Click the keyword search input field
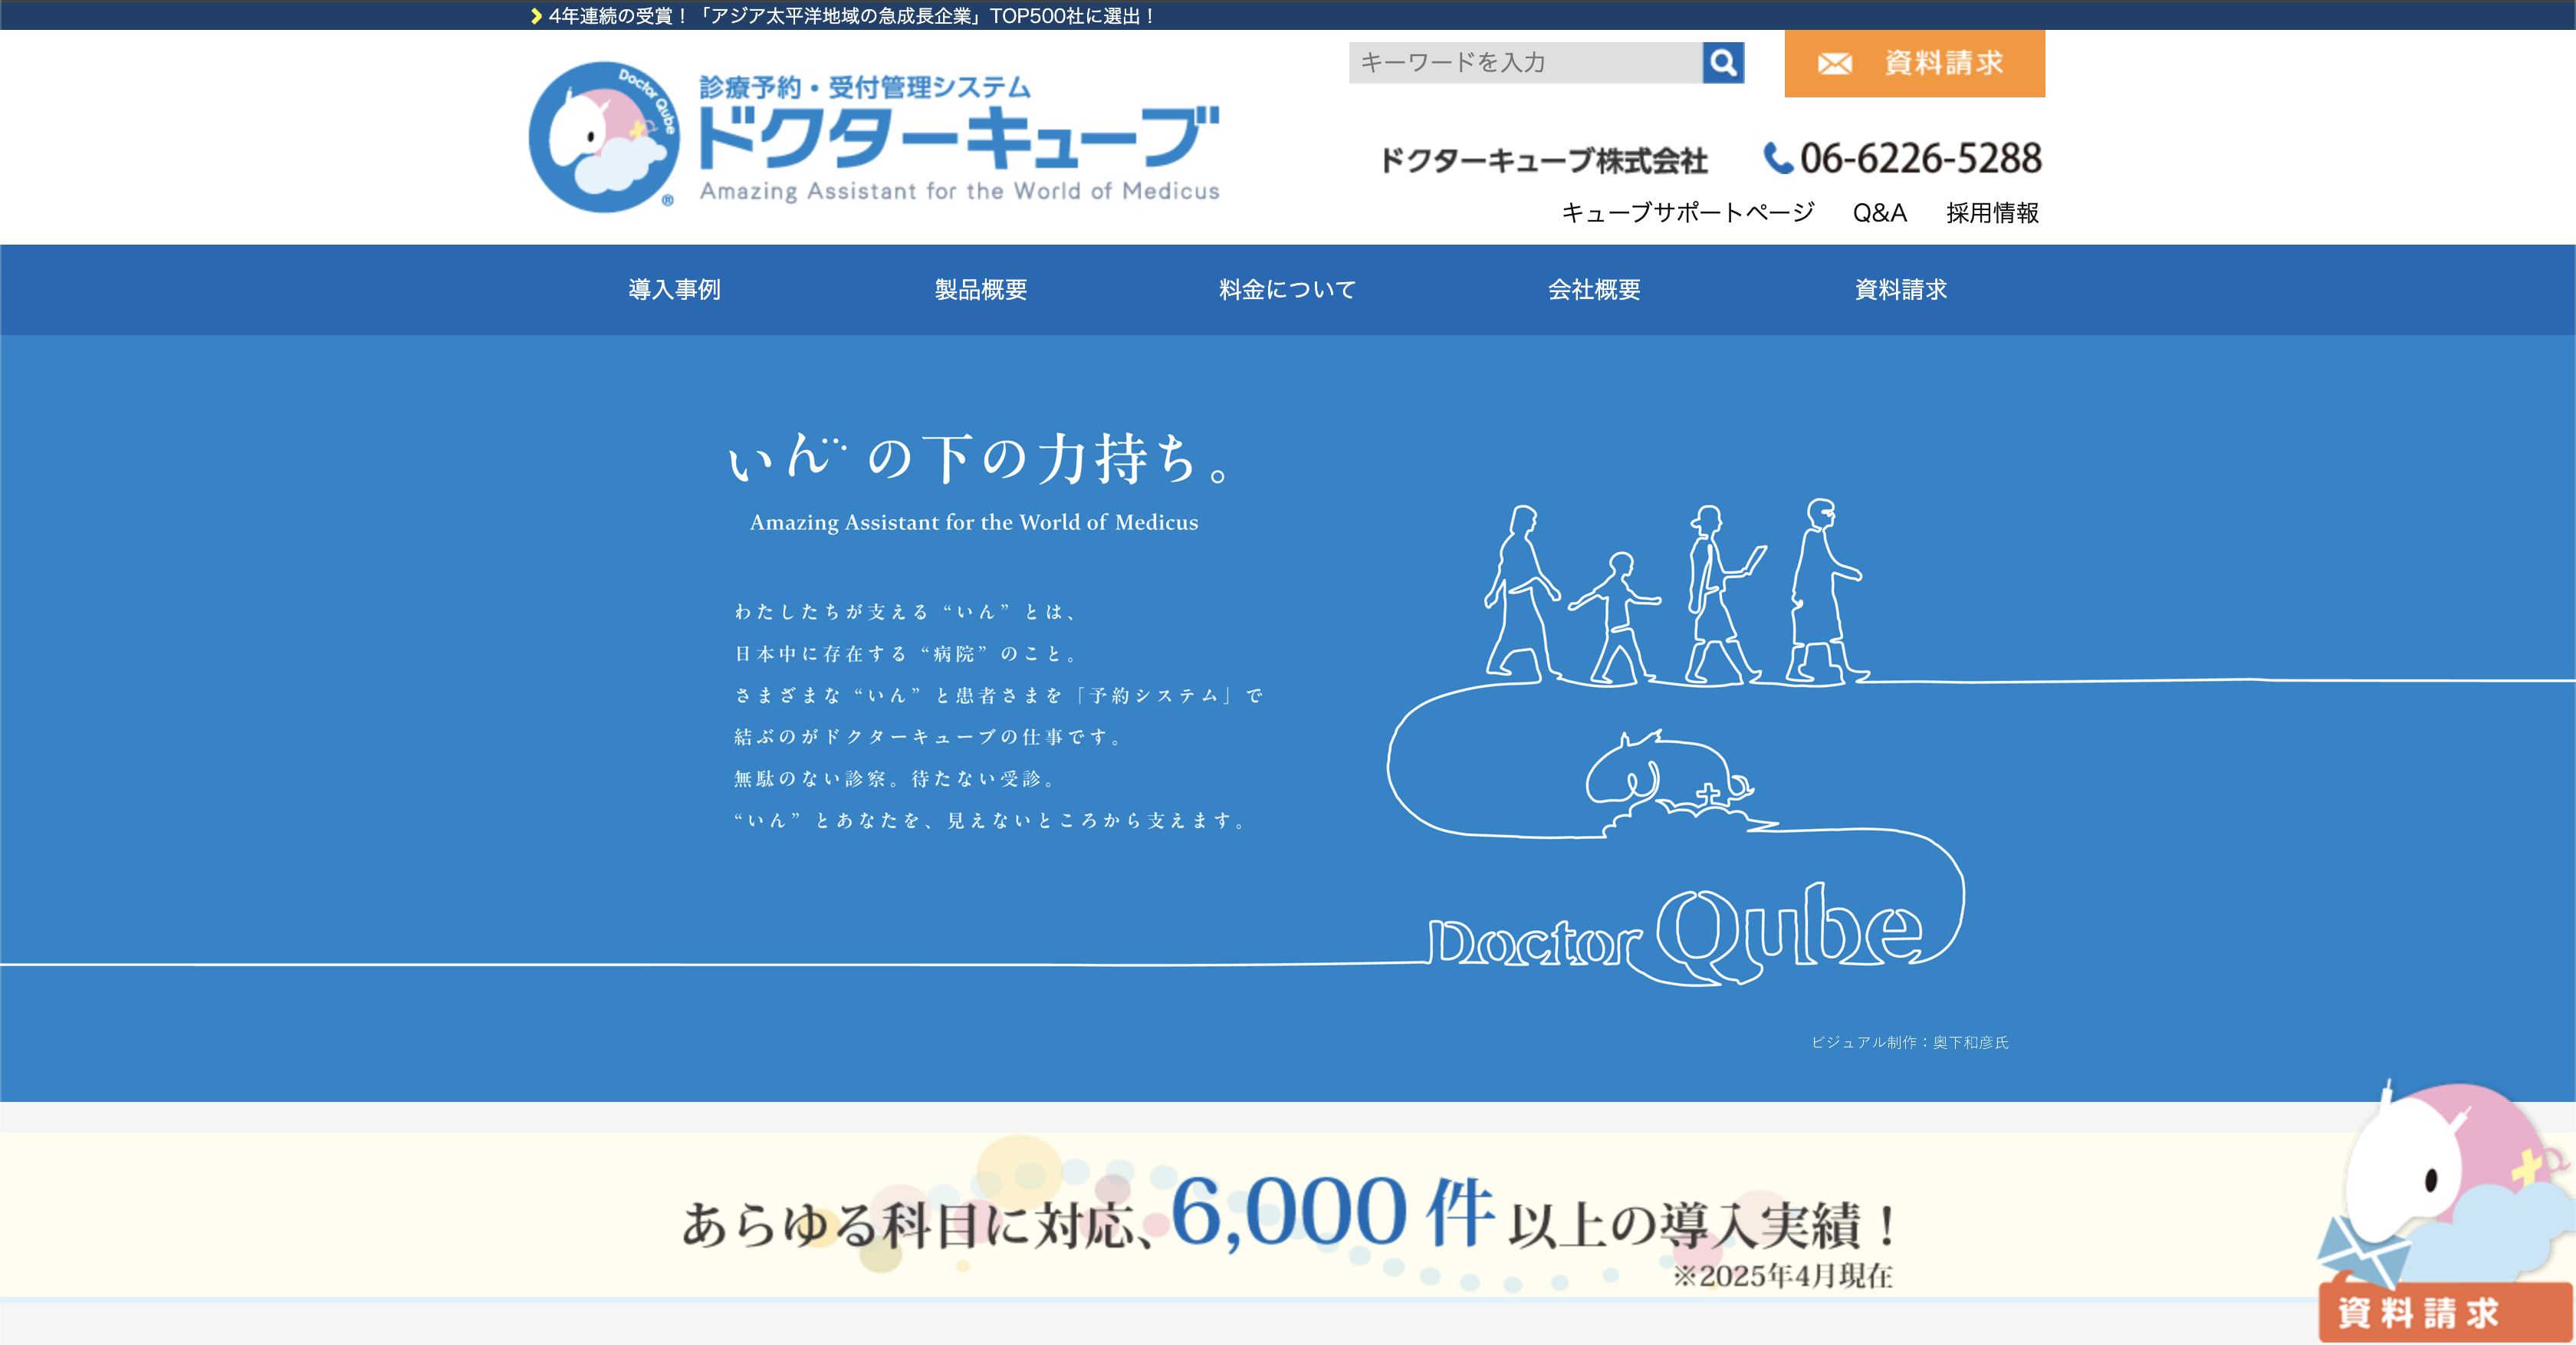The image size is (2576, 1345). pos(1520,64)
